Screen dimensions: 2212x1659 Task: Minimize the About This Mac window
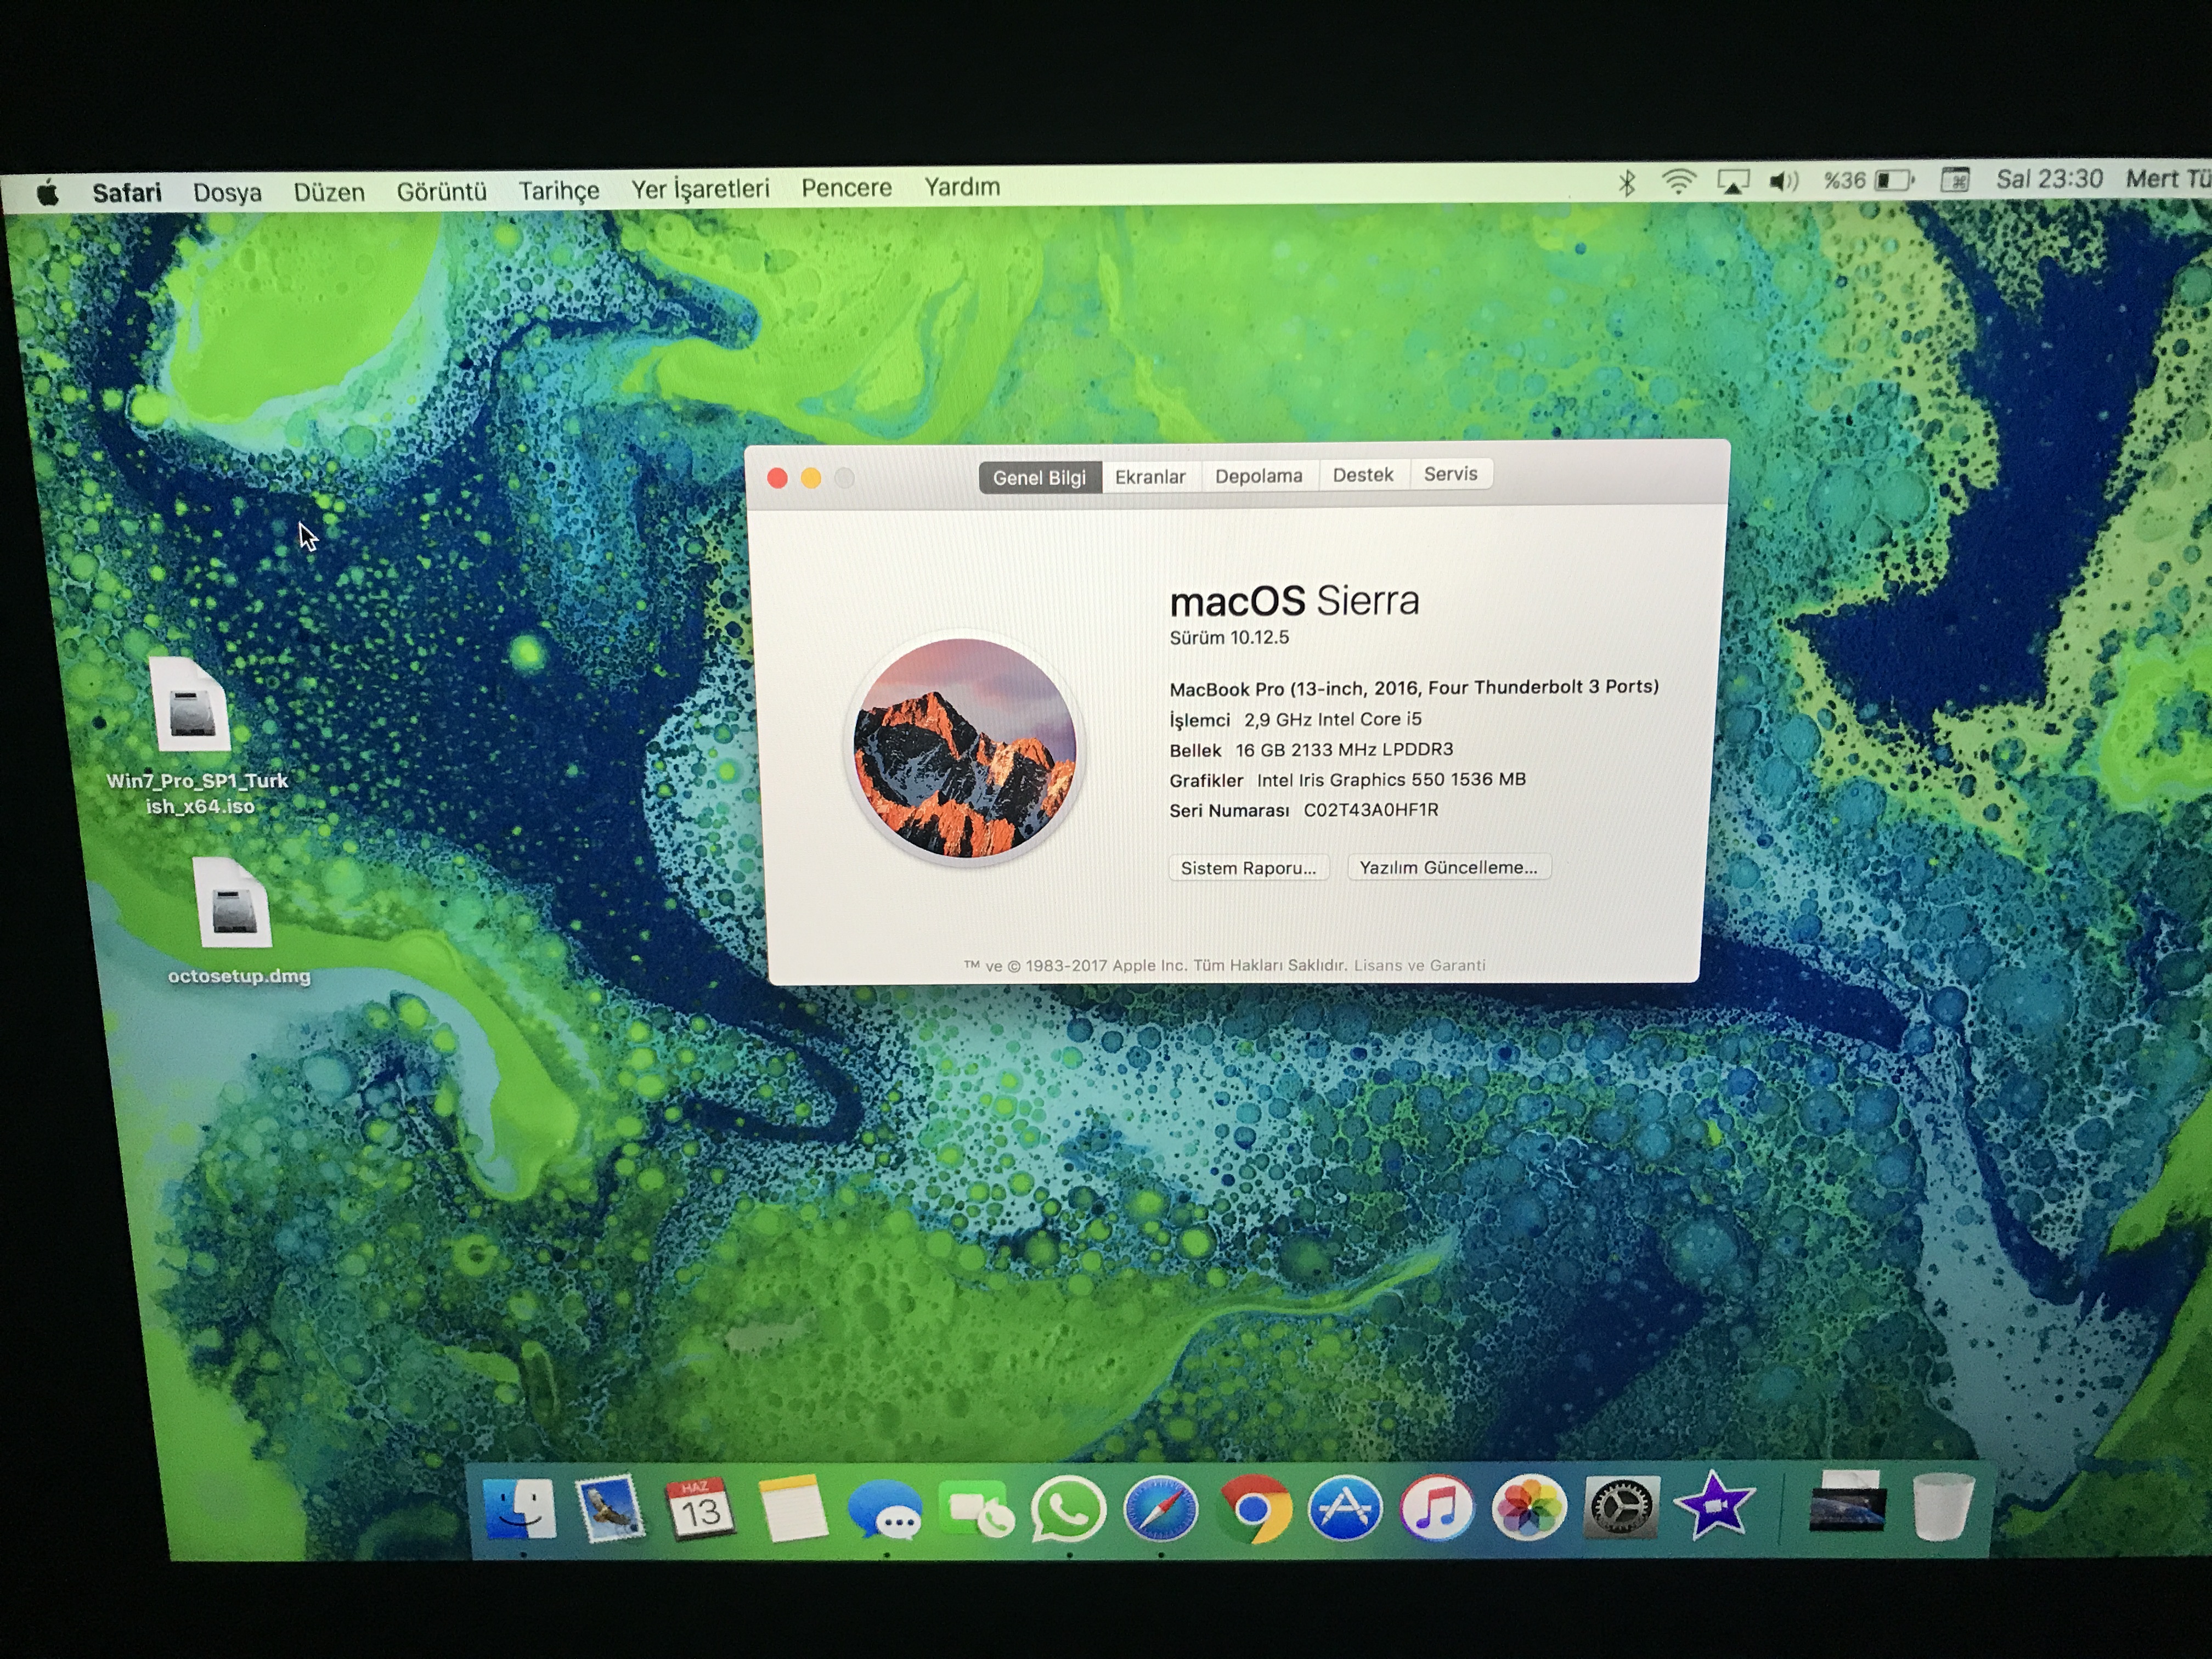click(811, 478)
